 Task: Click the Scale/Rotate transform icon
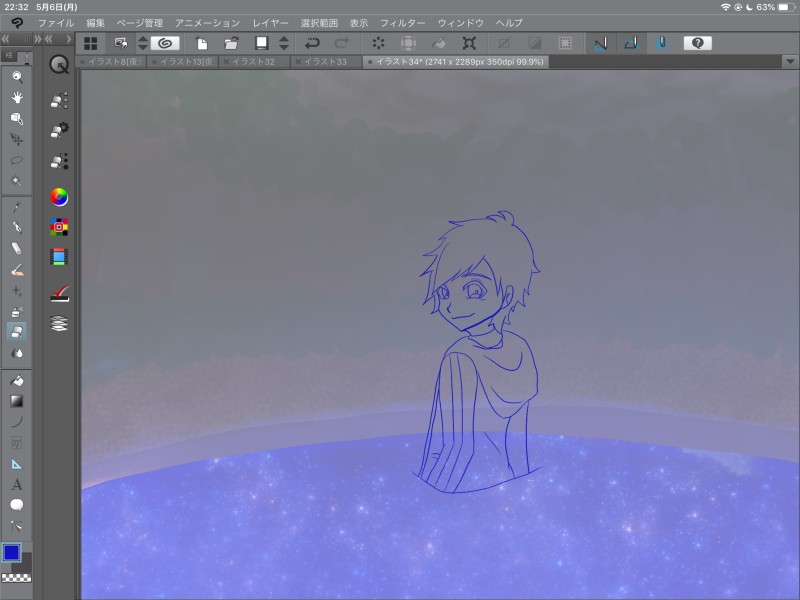469,43
